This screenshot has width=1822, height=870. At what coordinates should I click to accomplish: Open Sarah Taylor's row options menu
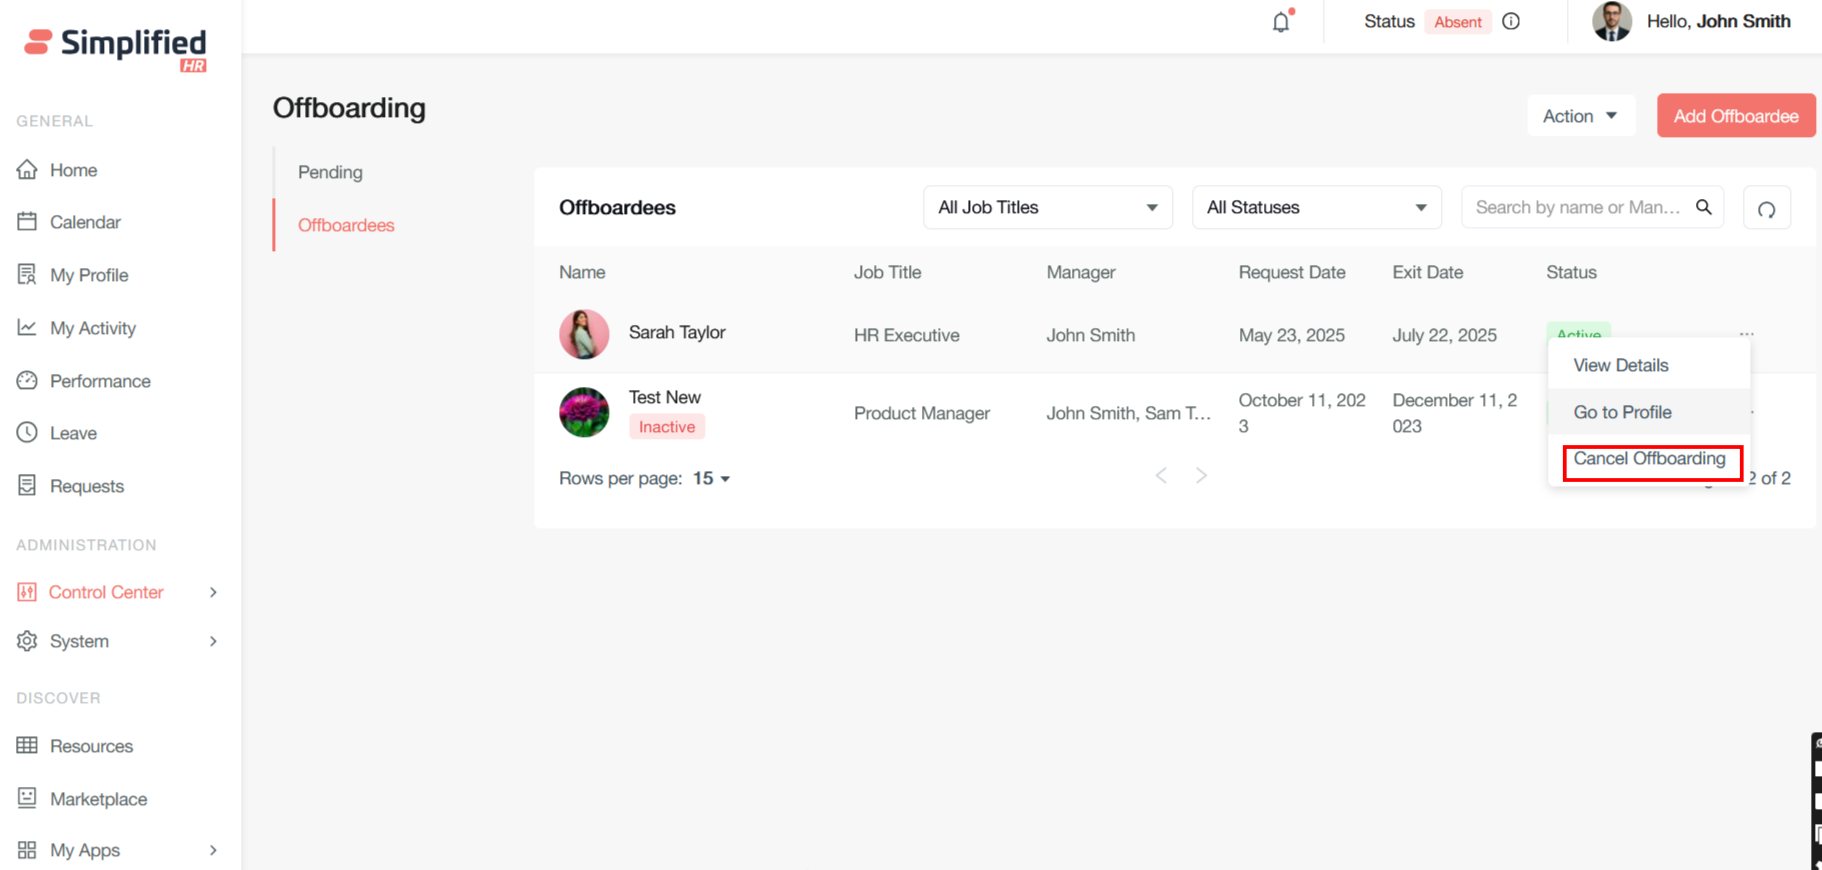coord(1746,333)
